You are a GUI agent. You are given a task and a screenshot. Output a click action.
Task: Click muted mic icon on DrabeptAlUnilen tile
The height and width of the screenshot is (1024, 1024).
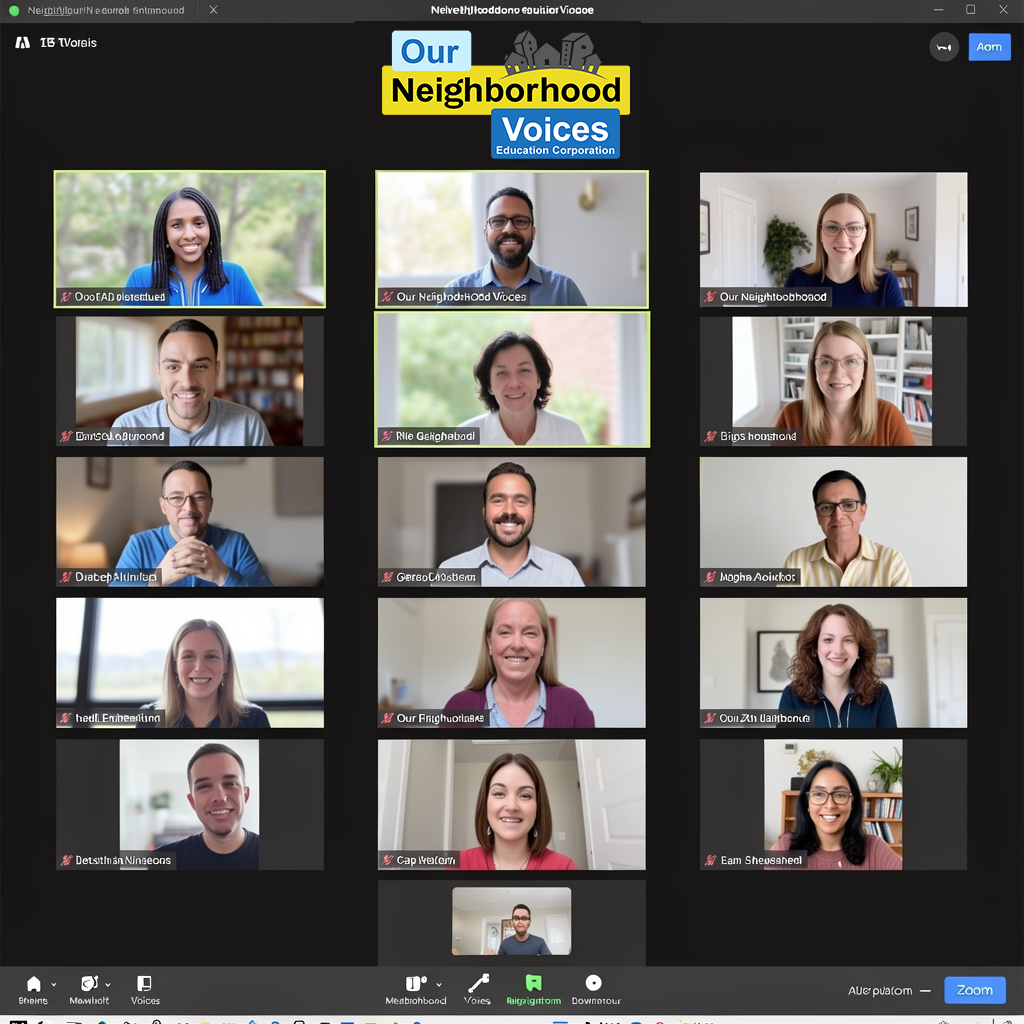[65, 577]
